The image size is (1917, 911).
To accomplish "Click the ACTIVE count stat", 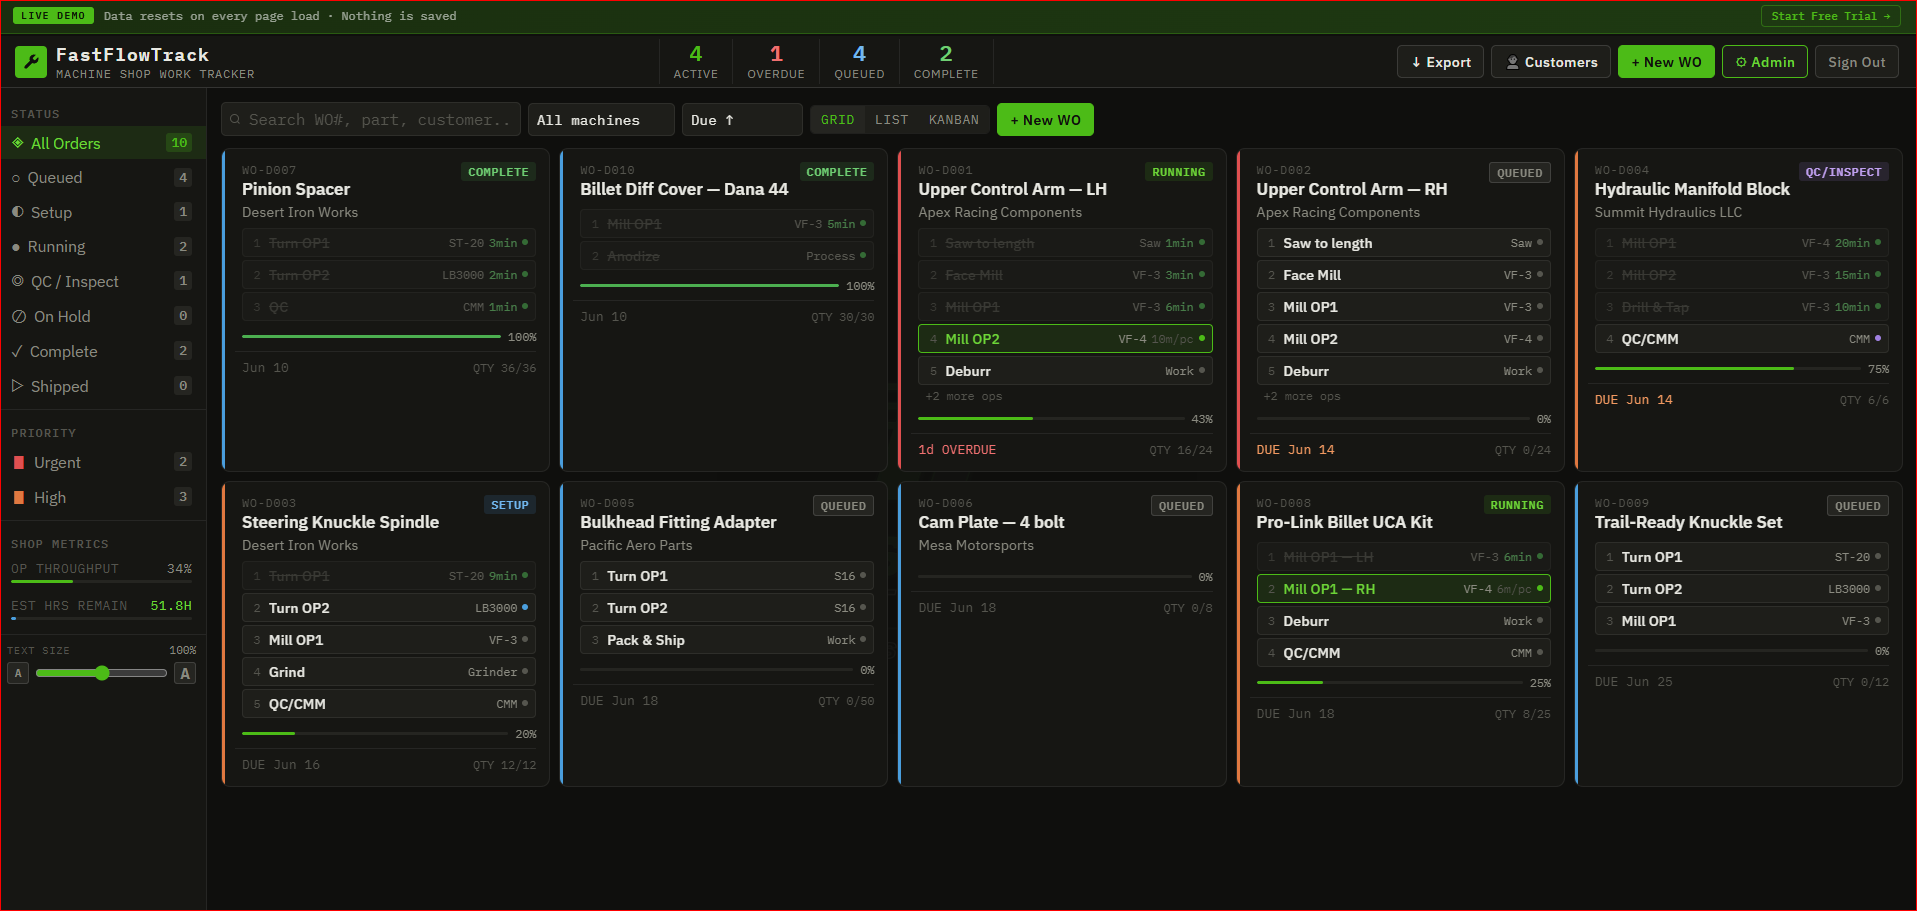I will point(696,62).
